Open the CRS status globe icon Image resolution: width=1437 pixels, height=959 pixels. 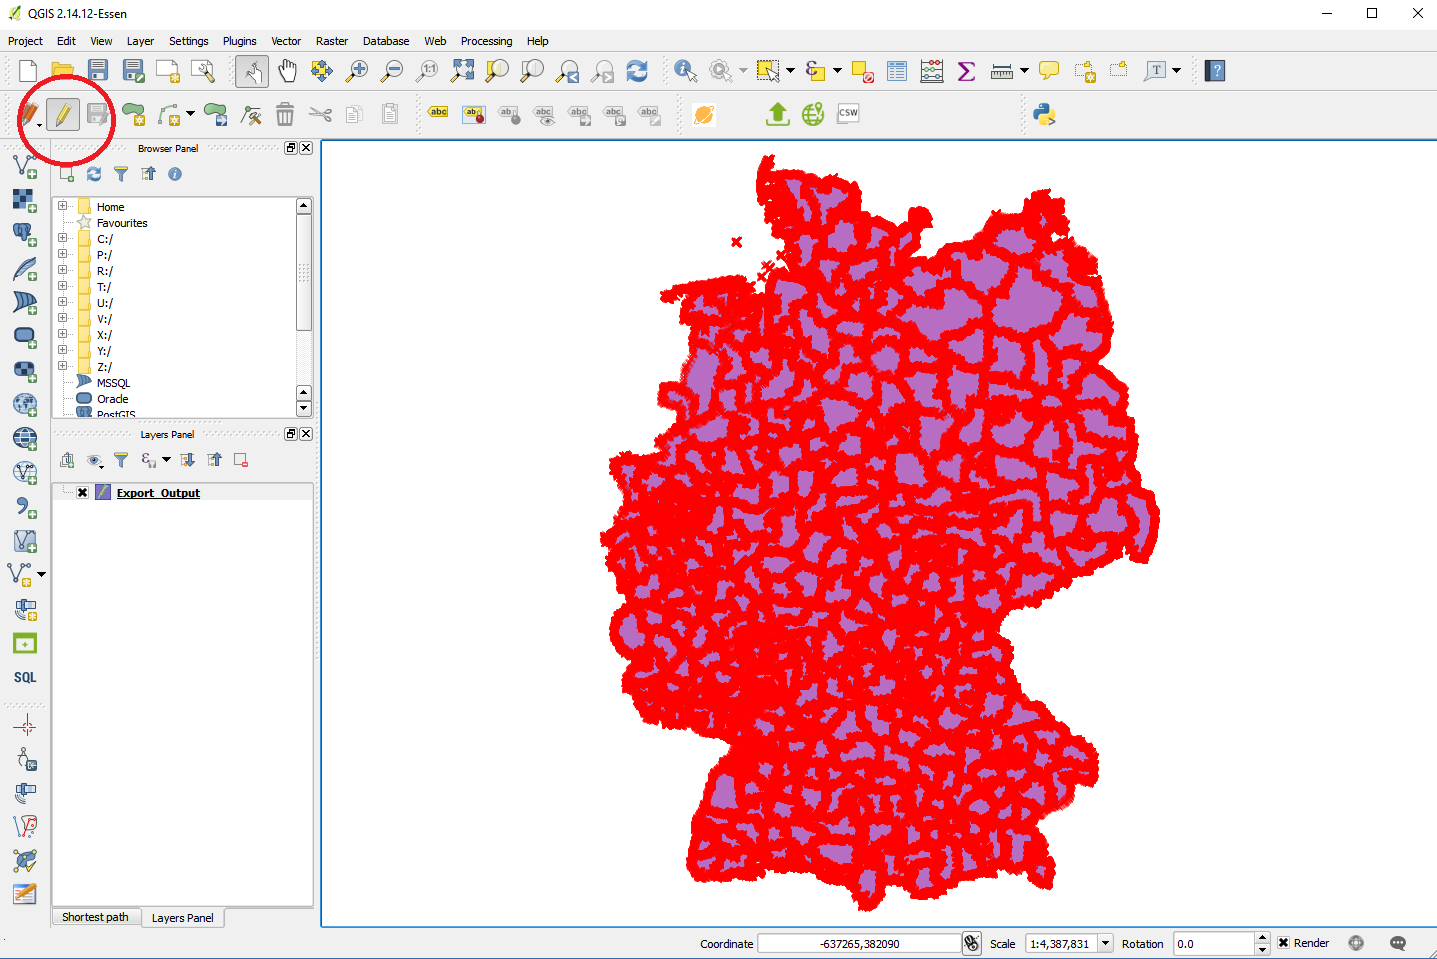click(x=1356, y=943)
